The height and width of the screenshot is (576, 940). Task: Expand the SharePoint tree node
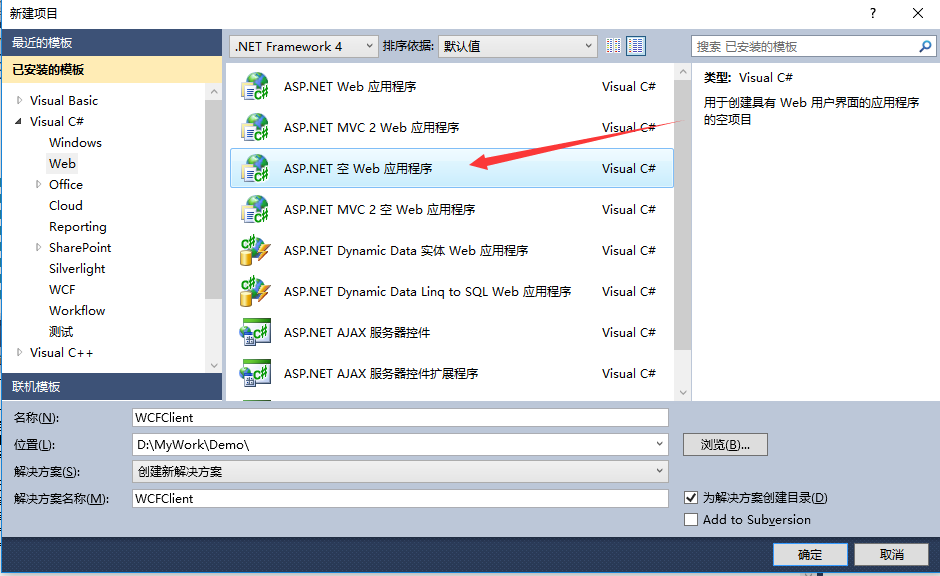(38, 248)
